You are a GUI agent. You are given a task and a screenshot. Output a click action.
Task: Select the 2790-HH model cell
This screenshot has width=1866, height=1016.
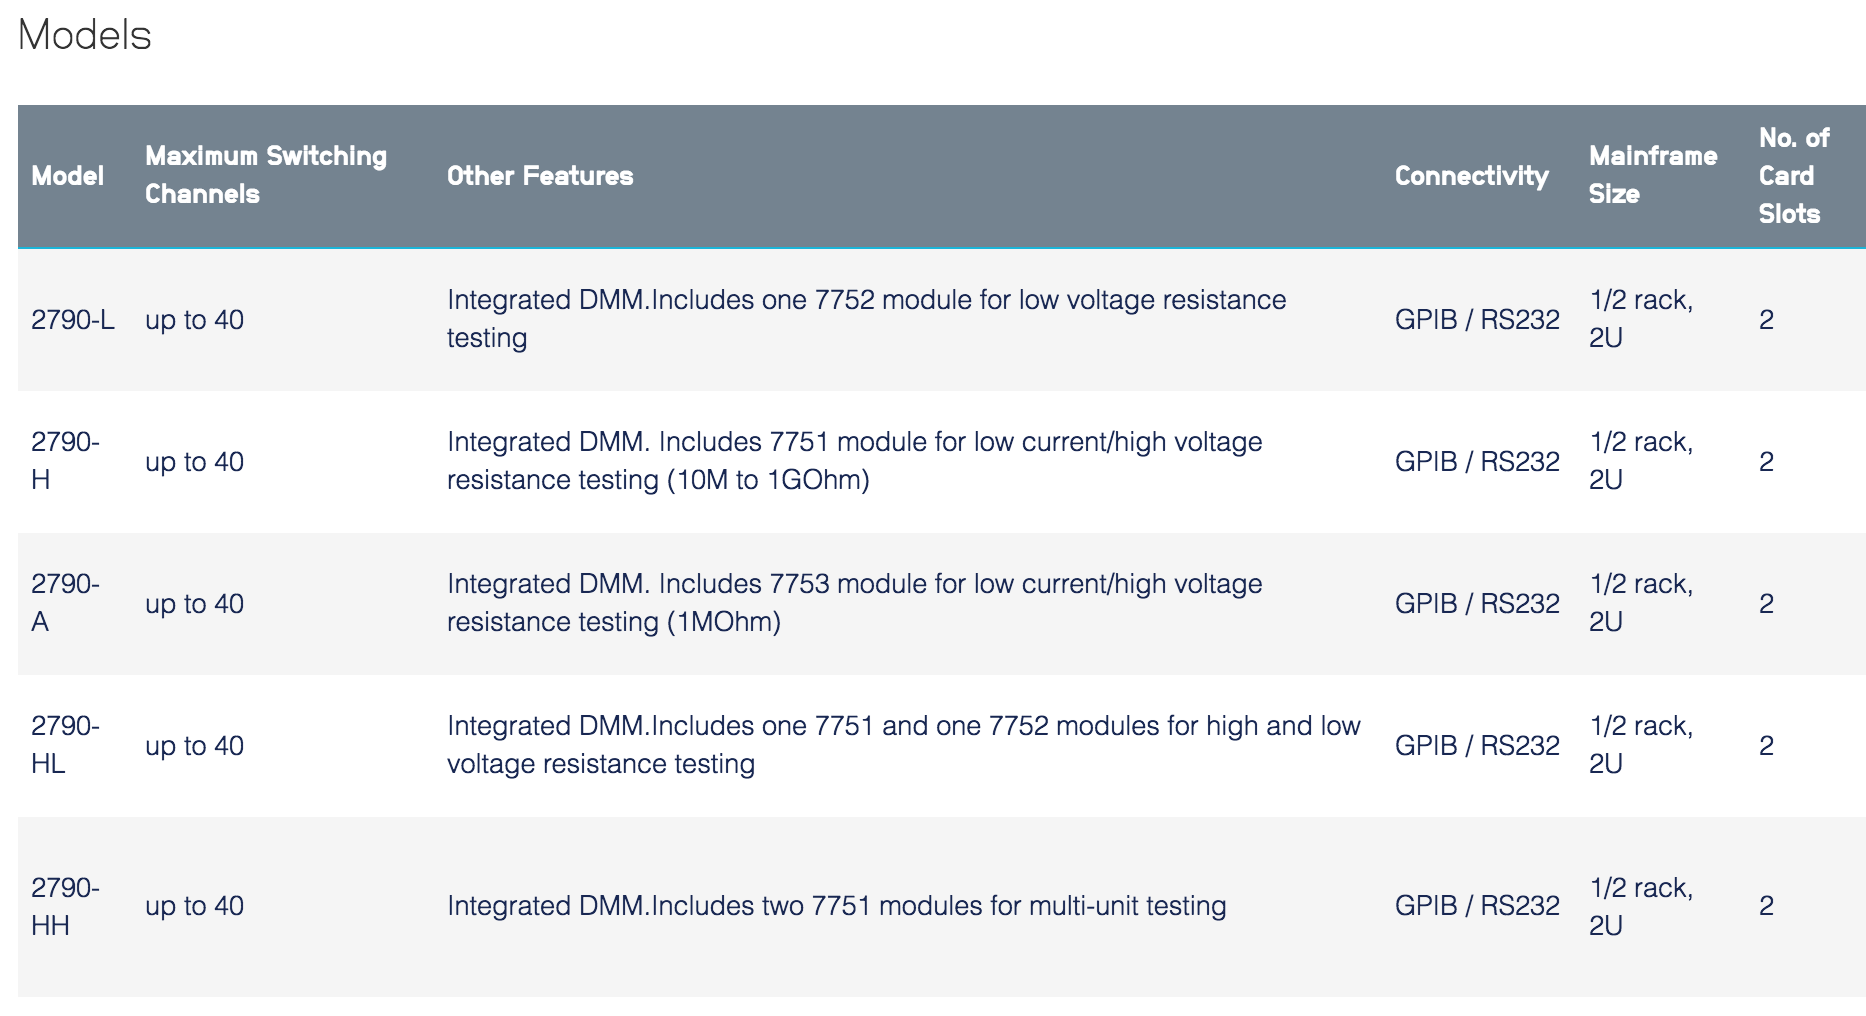click(x=65, y=906)
